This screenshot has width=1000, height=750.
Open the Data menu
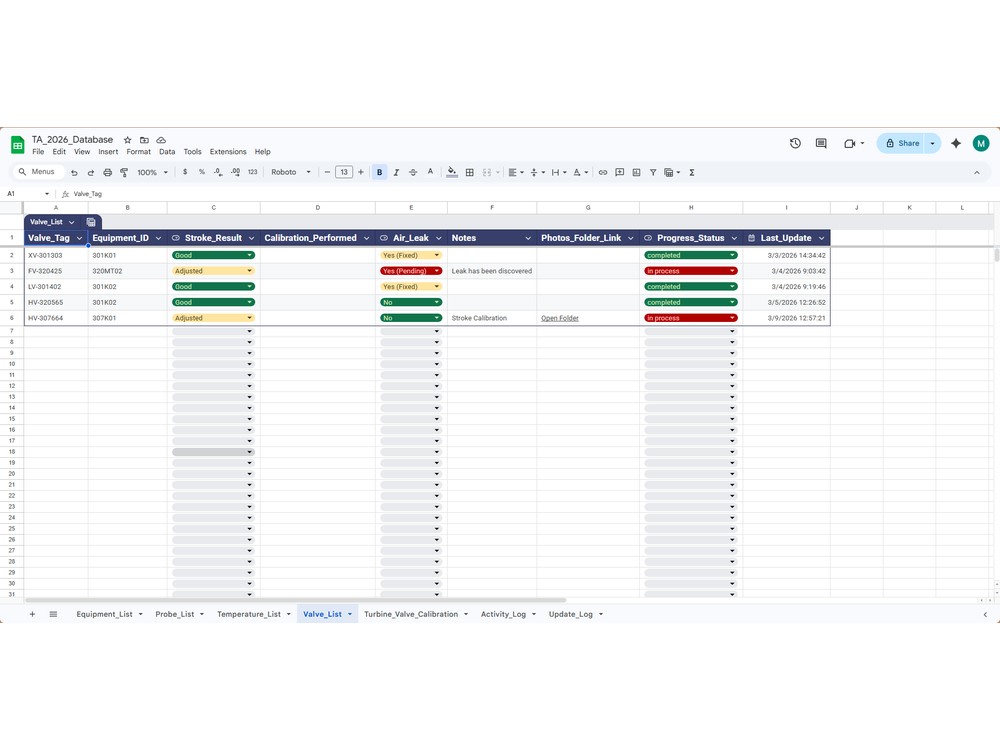click(x=167, y=152)
